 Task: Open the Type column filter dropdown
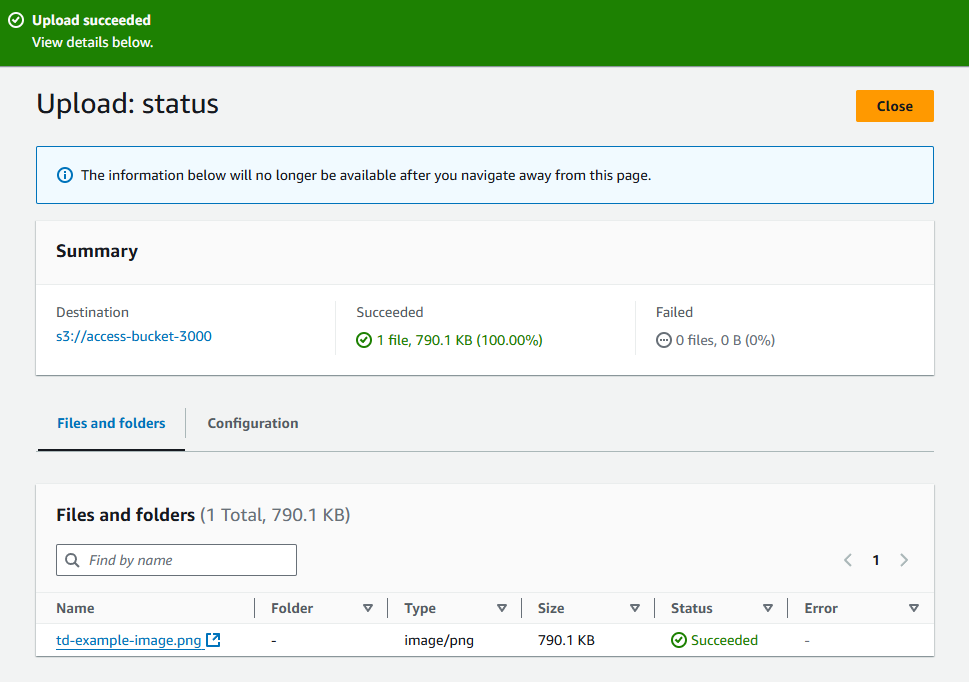502,607
